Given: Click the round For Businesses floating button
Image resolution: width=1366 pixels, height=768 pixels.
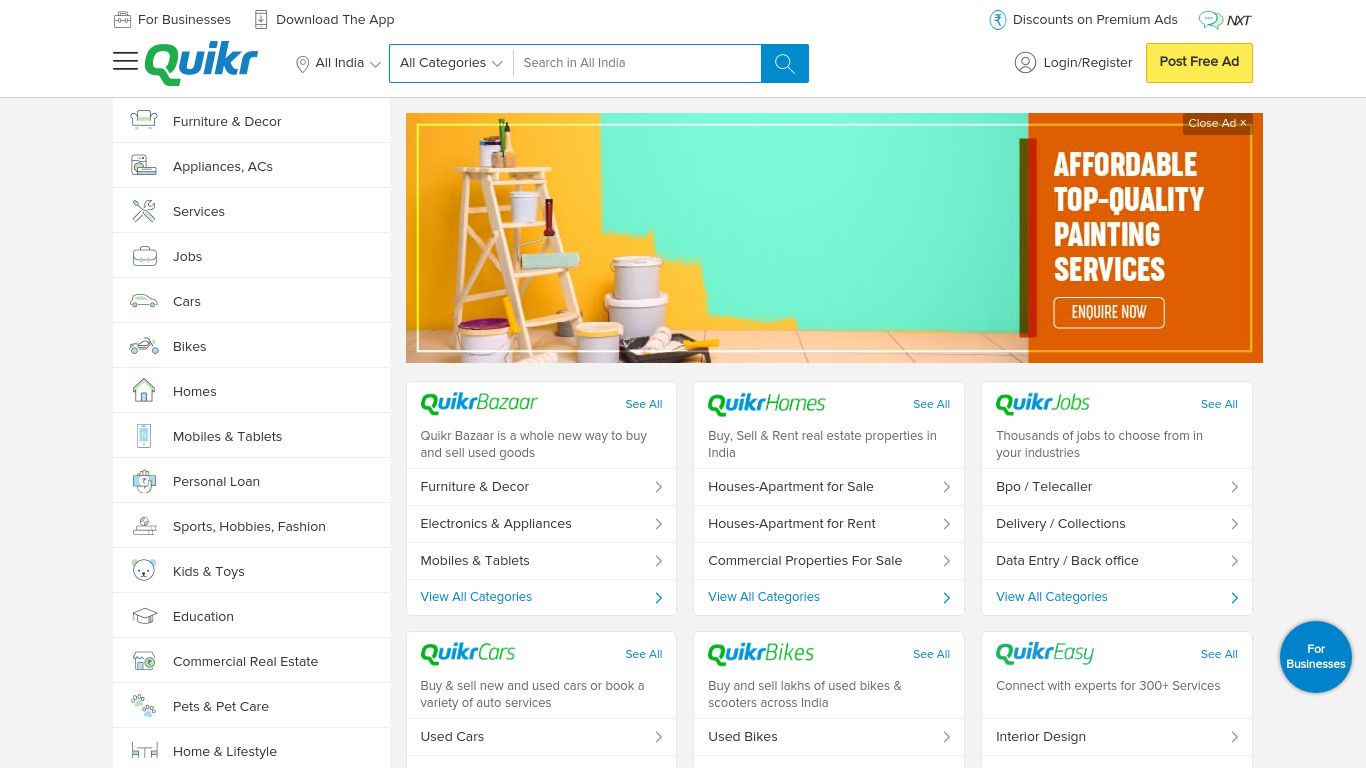Looking at the screenshot, I should pos(1316,657).
